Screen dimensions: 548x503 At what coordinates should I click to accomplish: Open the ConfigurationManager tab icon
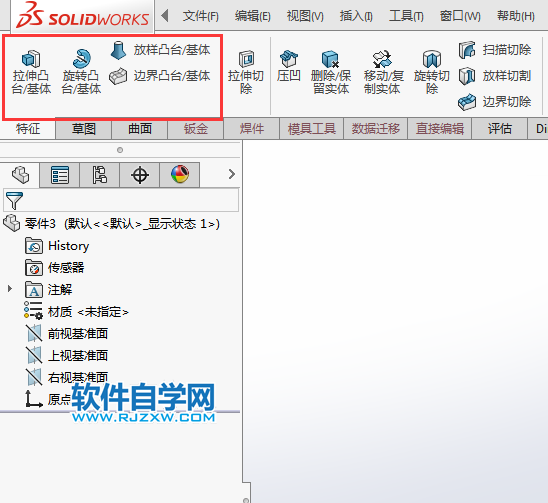pos(100,175)
